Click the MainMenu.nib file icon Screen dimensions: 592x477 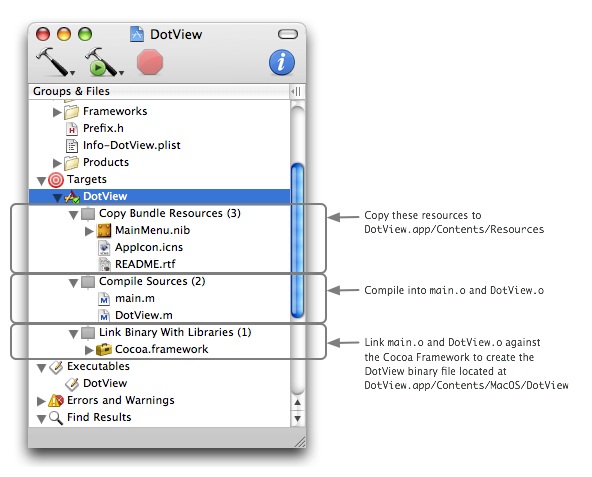pyautogui.click(x=104, y=230)
